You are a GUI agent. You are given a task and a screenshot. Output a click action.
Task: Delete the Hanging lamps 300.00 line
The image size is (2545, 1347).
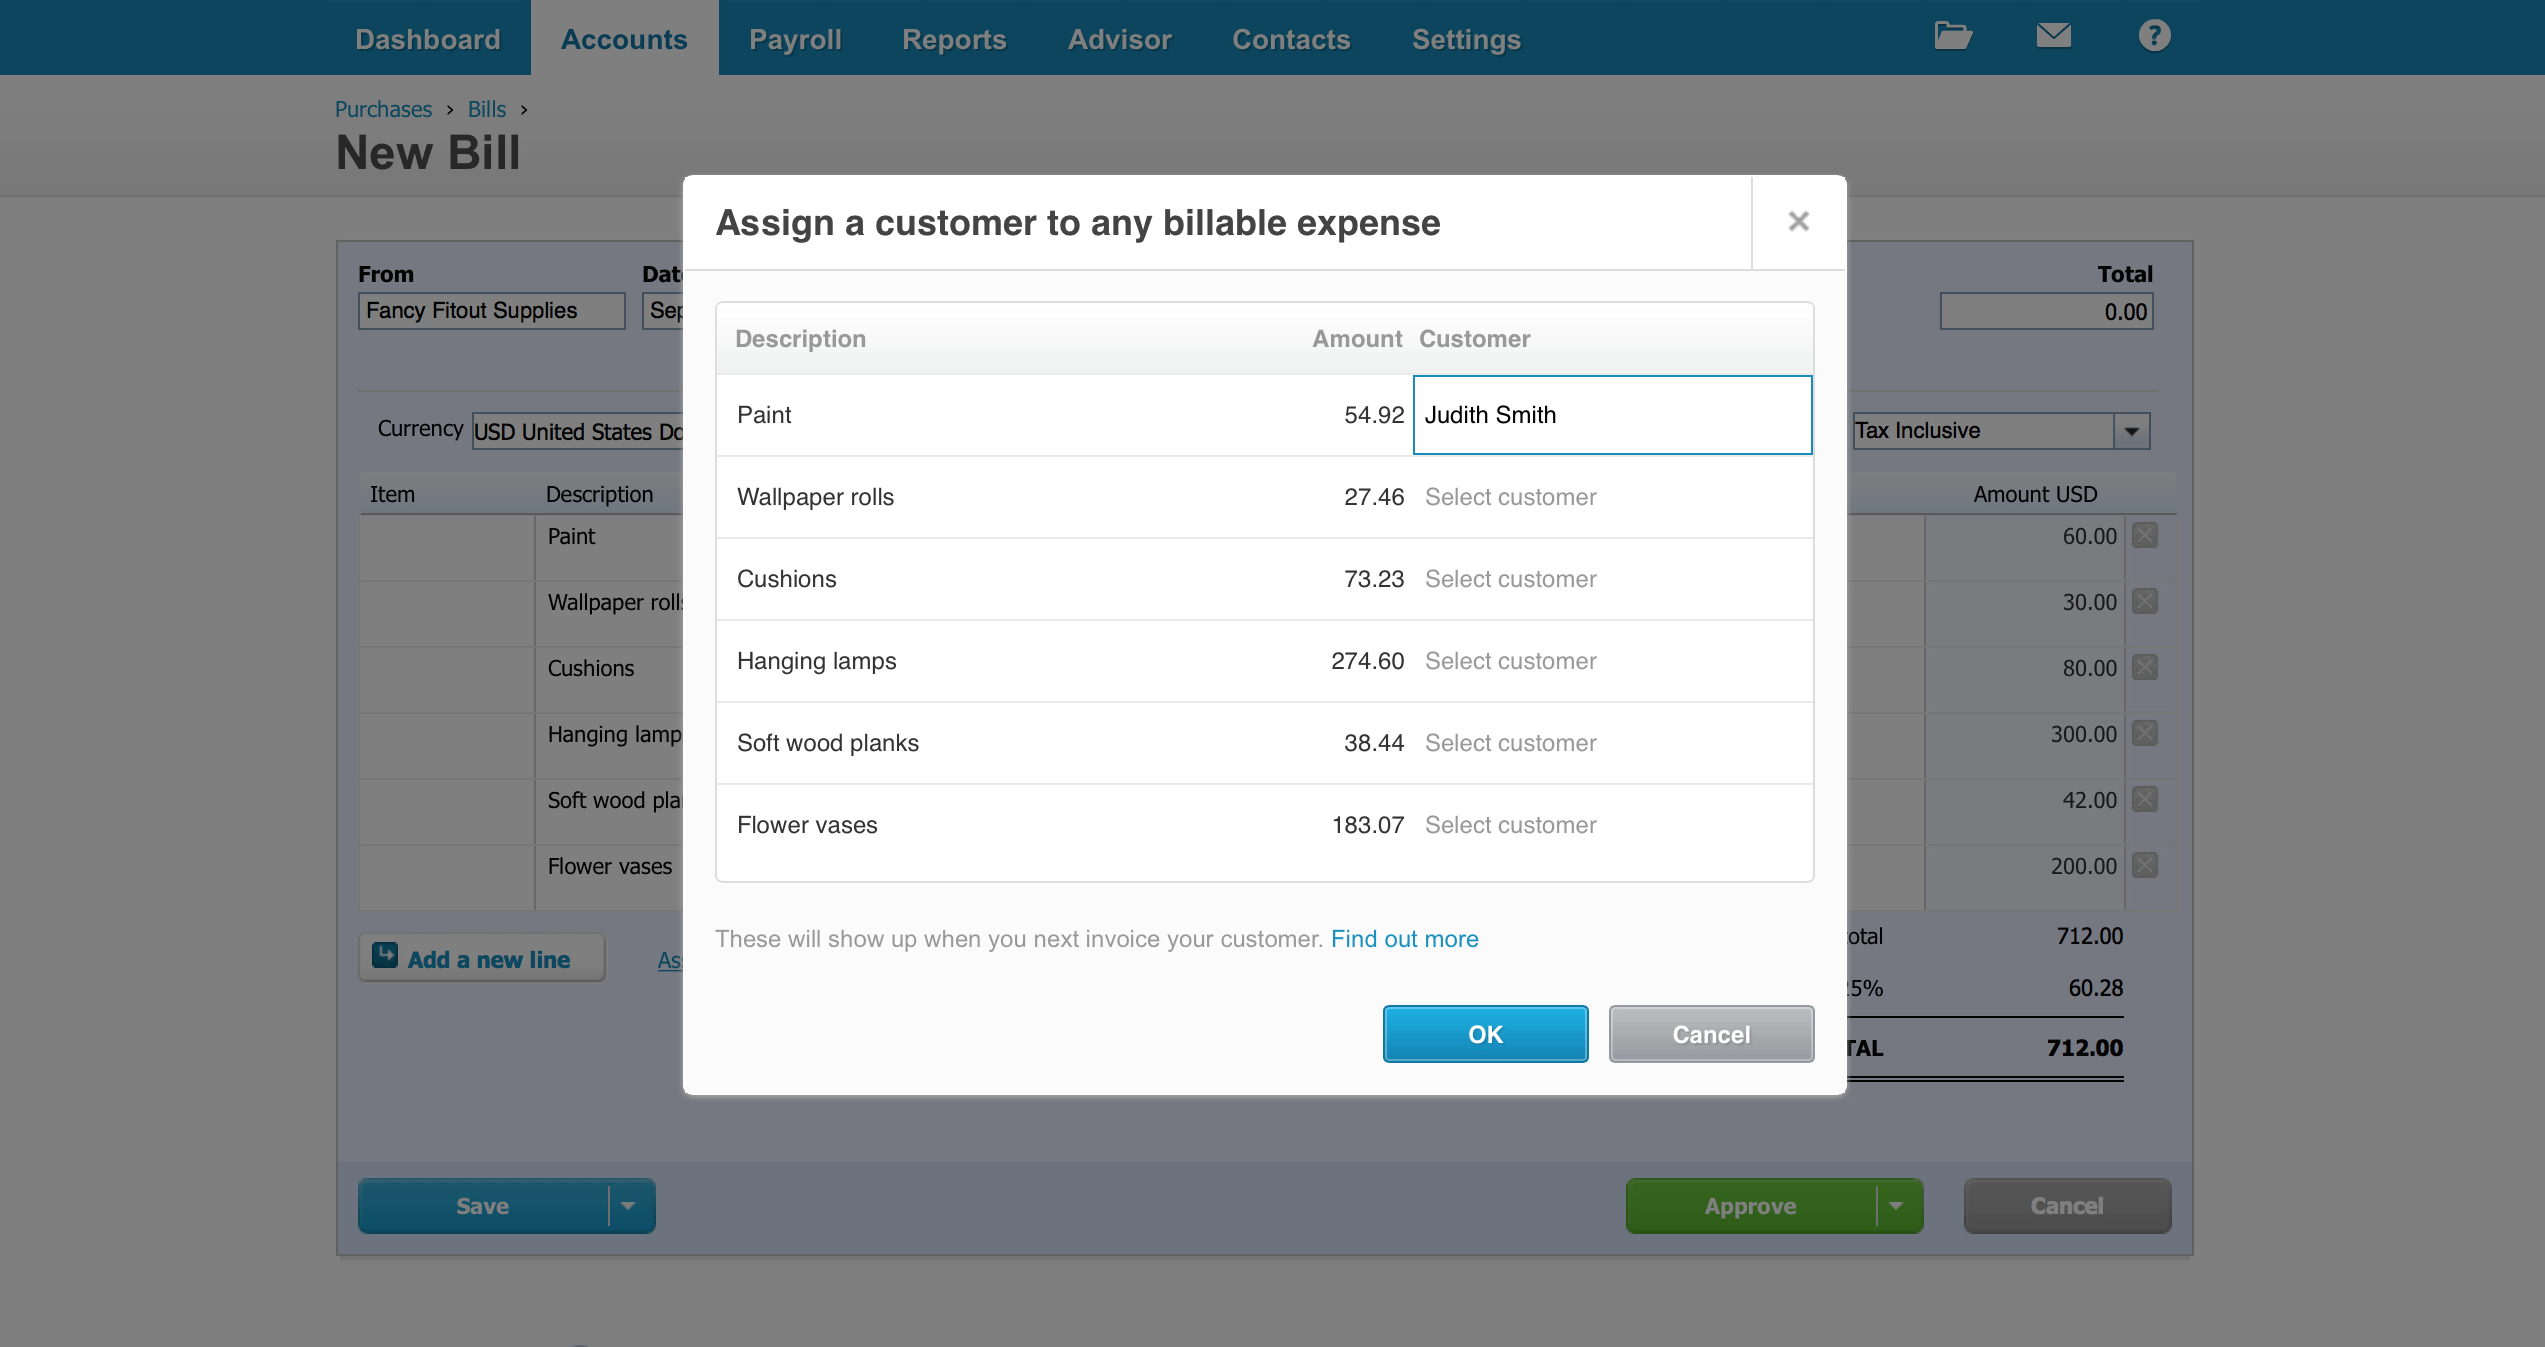pyautogui.click(x=2144, y=734)
